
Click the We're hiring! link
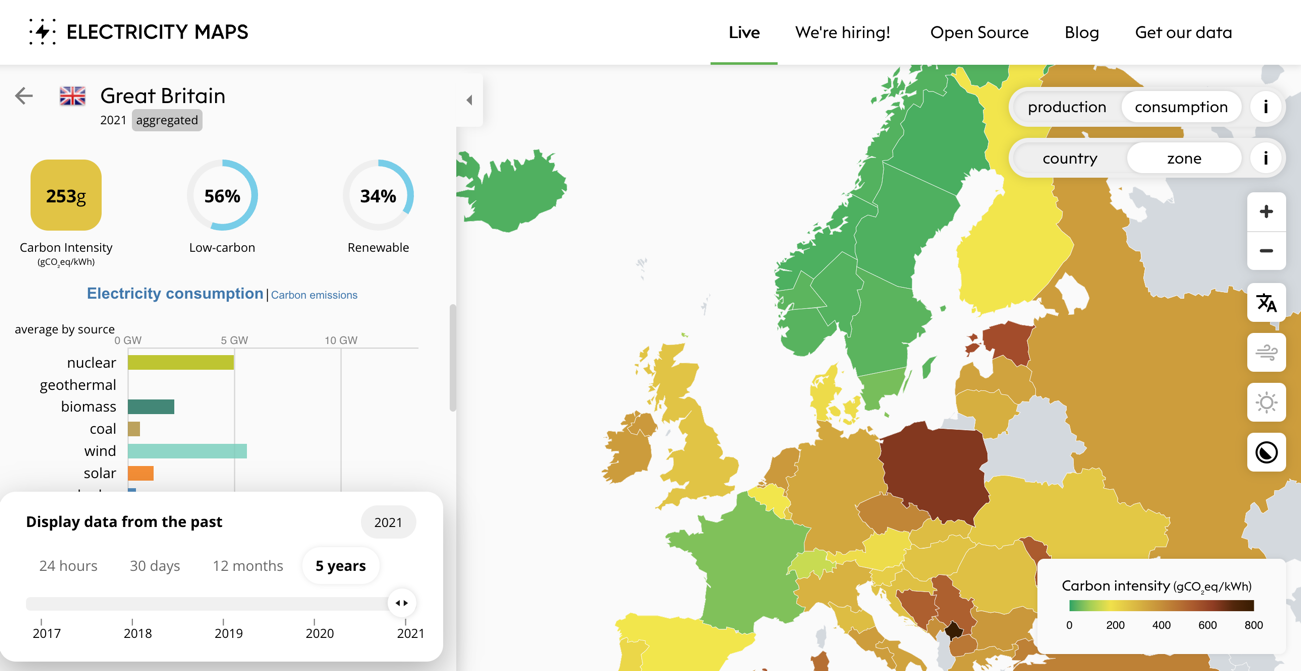click(842, 32)
